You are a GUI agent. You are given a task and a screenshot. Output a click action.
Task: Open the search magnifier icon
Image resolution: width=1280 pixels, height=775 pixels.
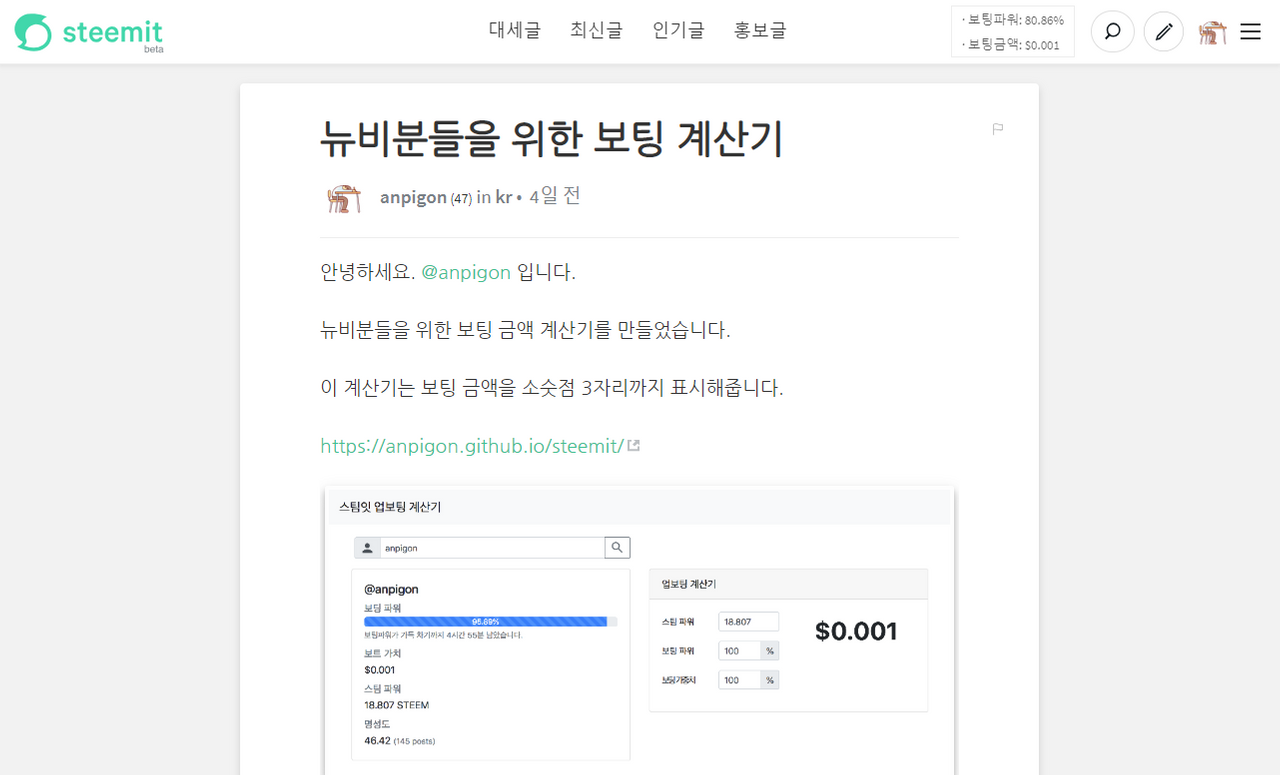[x=1112, y=32]
